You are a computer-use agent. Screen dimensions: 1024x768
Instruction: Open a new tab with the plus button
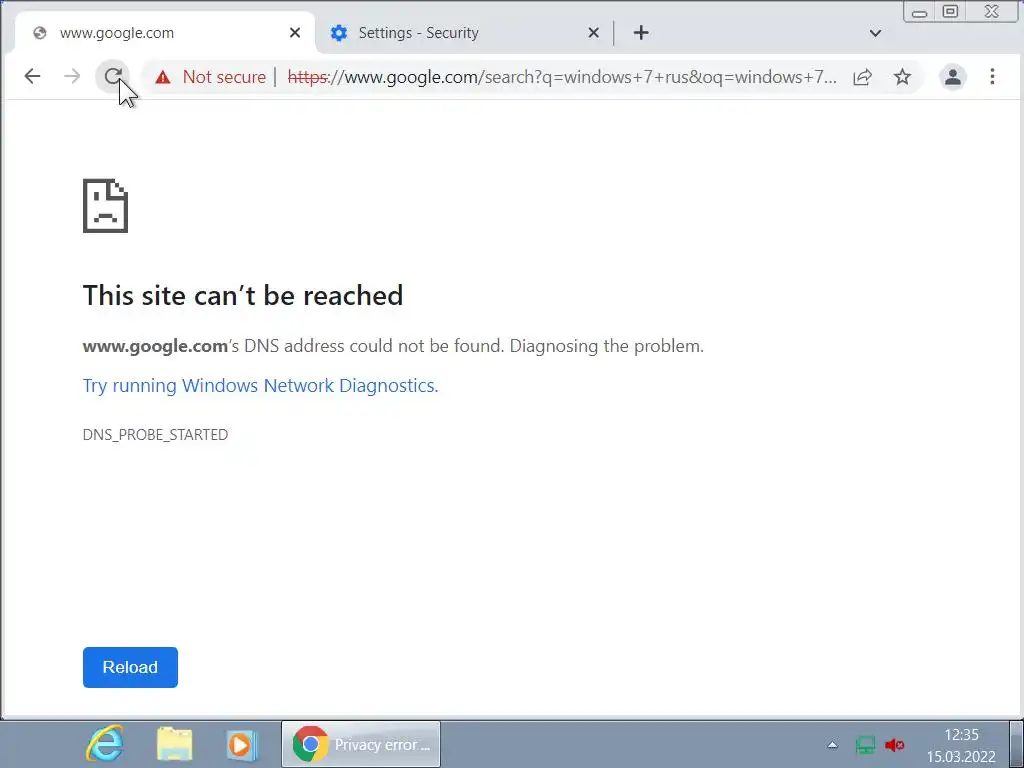pos(641,33)
